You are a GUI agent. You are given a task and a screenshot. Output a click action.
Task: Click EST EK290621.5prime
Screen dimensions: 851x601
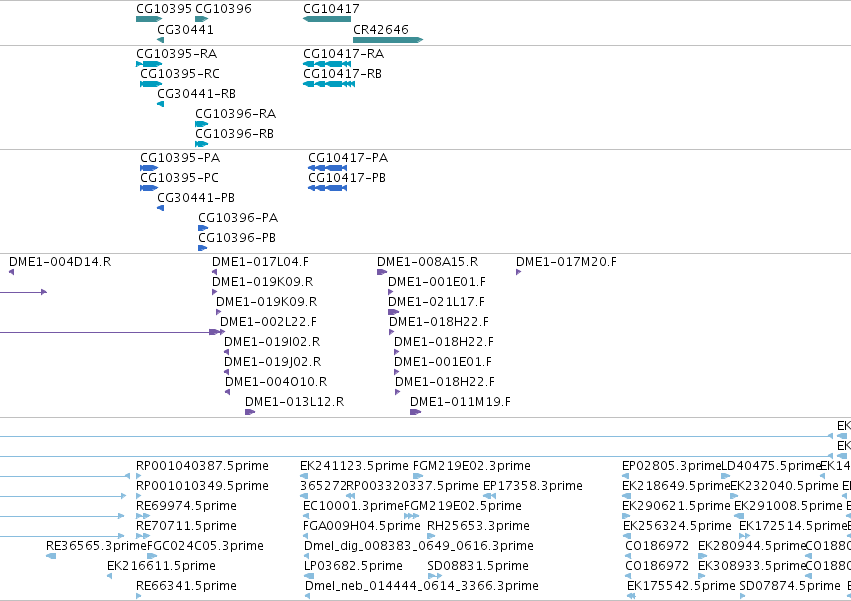click(x=676, y=507)
